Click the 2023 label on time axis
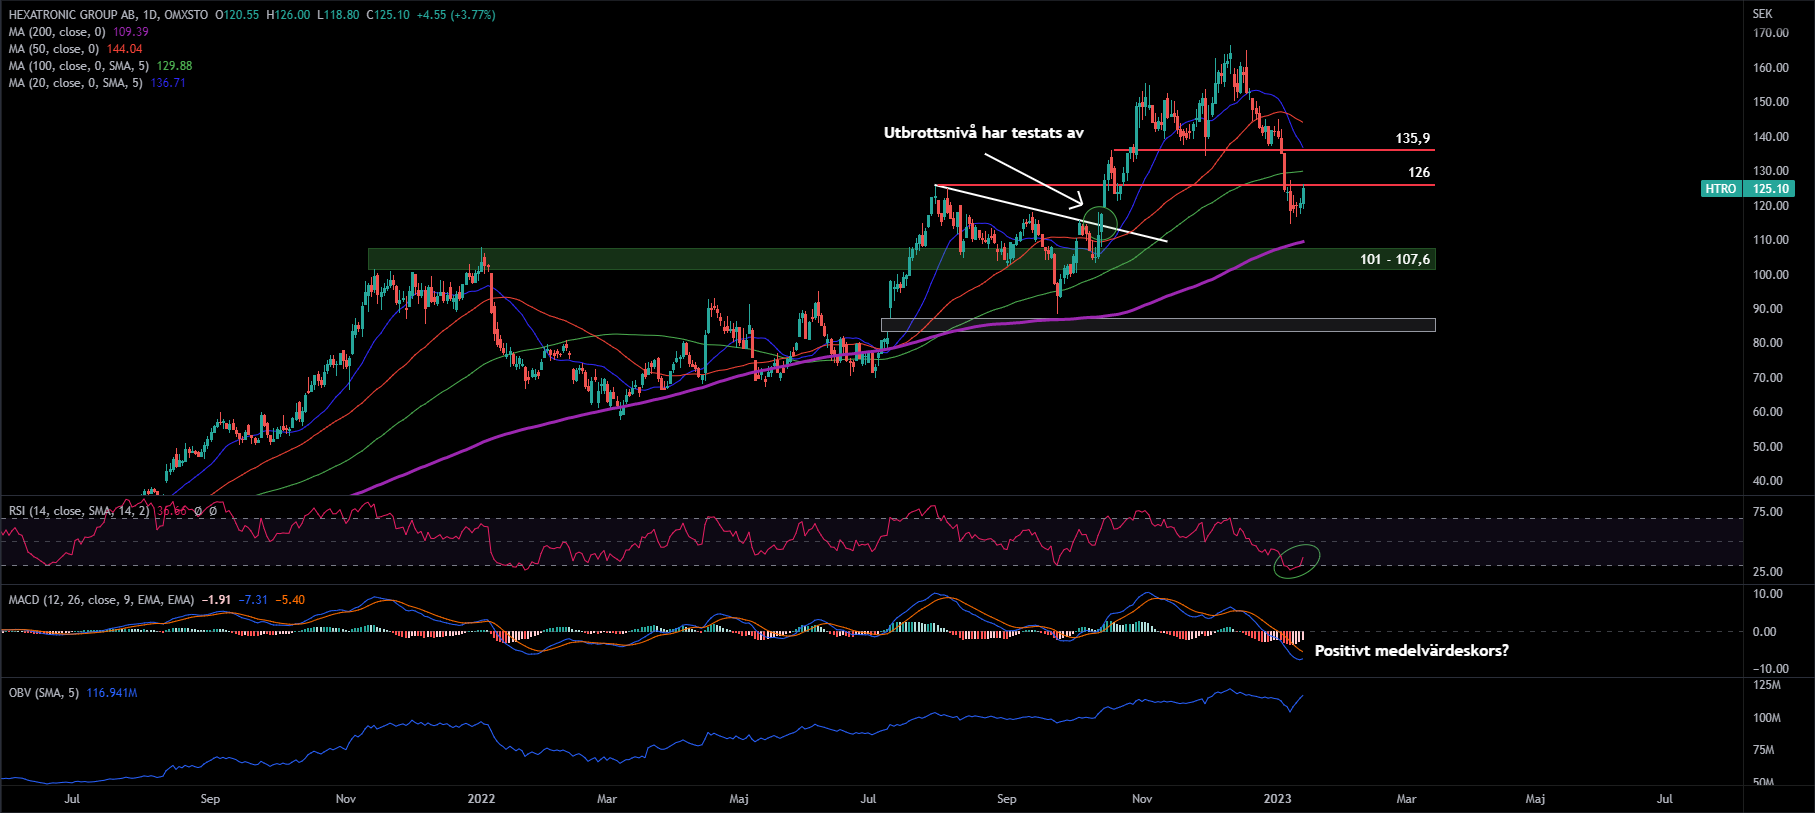This screenshot has height=813, width=1815. click(x=1277, y=799)
